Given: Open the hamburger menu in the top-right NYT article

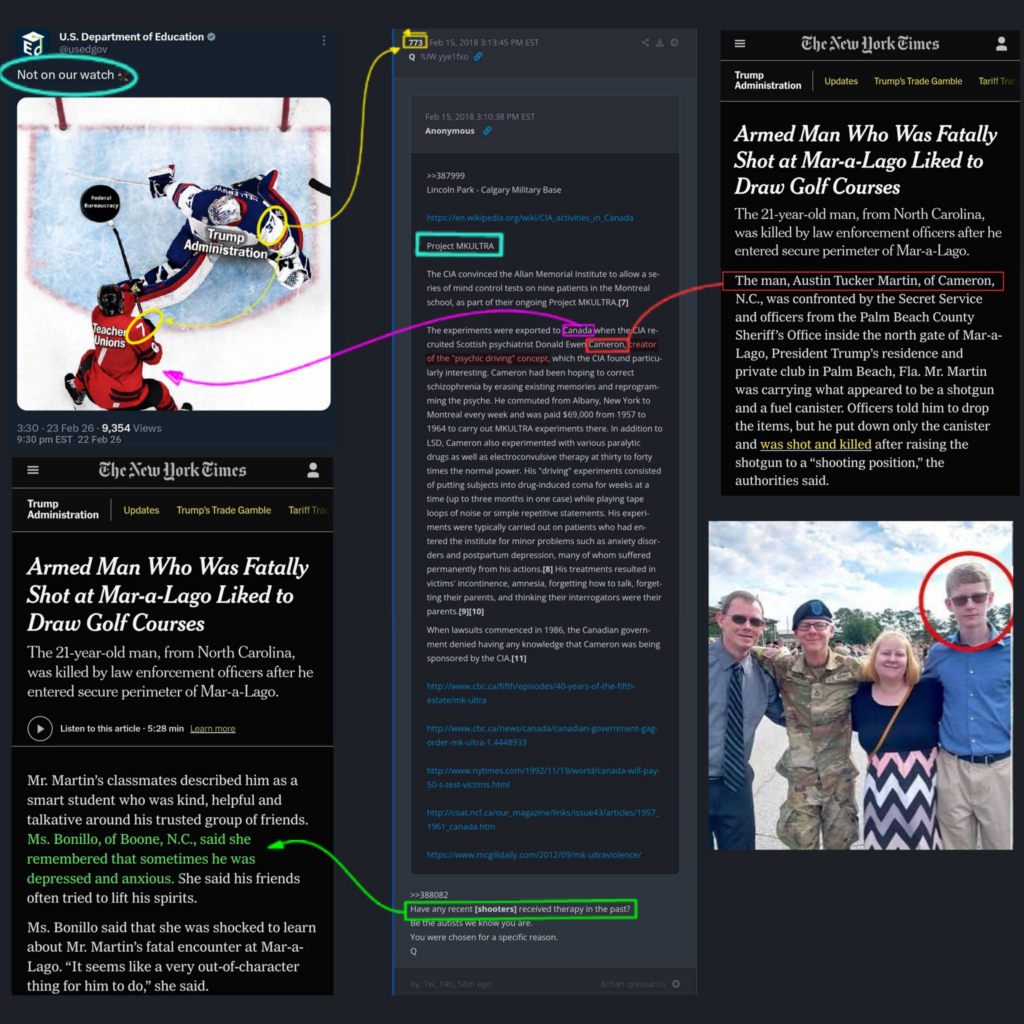Looking at the screenshot, I should point(740,44).
